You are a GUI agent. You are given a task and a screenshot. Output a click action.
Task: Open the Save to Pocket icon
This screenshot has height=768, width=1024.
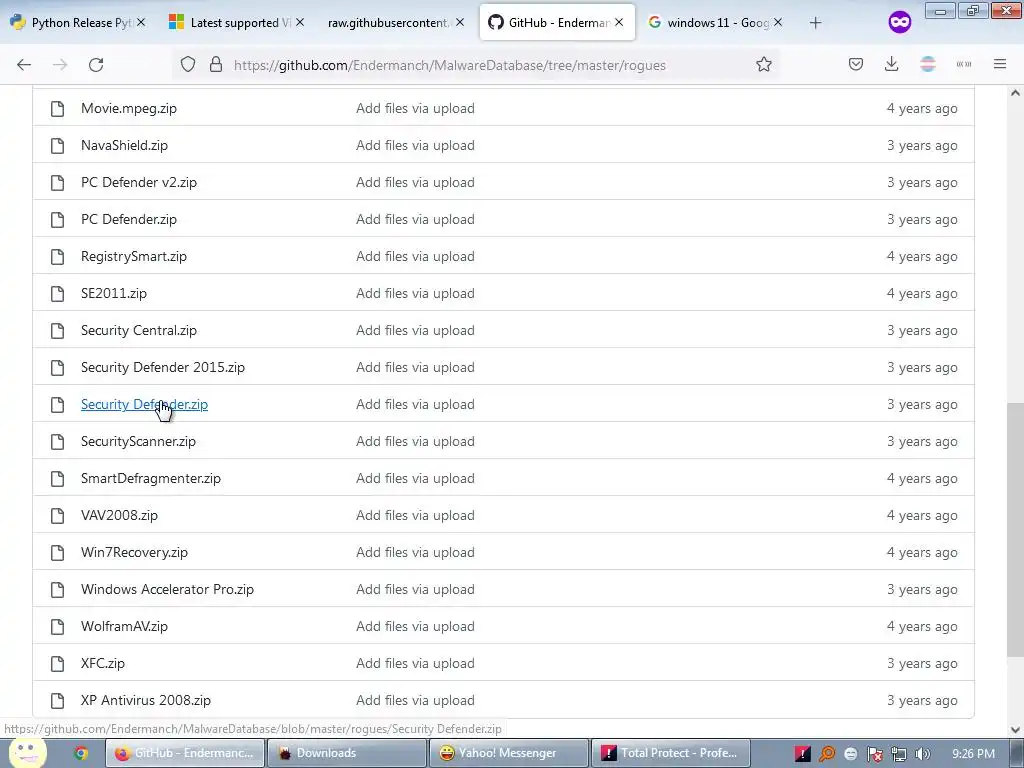[856, 64]
